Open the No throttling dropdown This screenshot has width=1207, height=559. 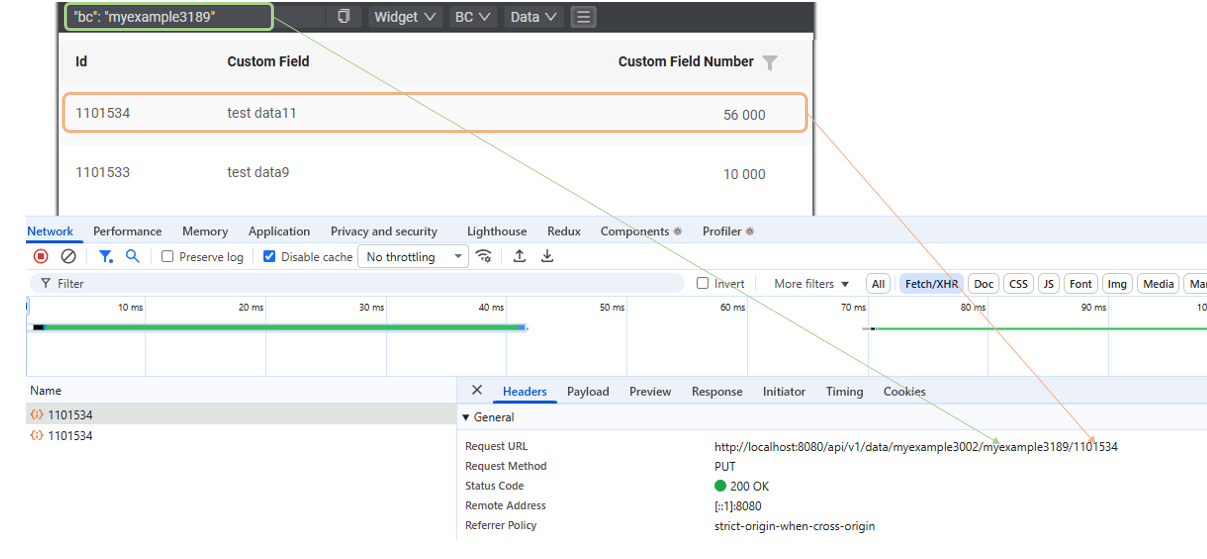pos(413,257)
